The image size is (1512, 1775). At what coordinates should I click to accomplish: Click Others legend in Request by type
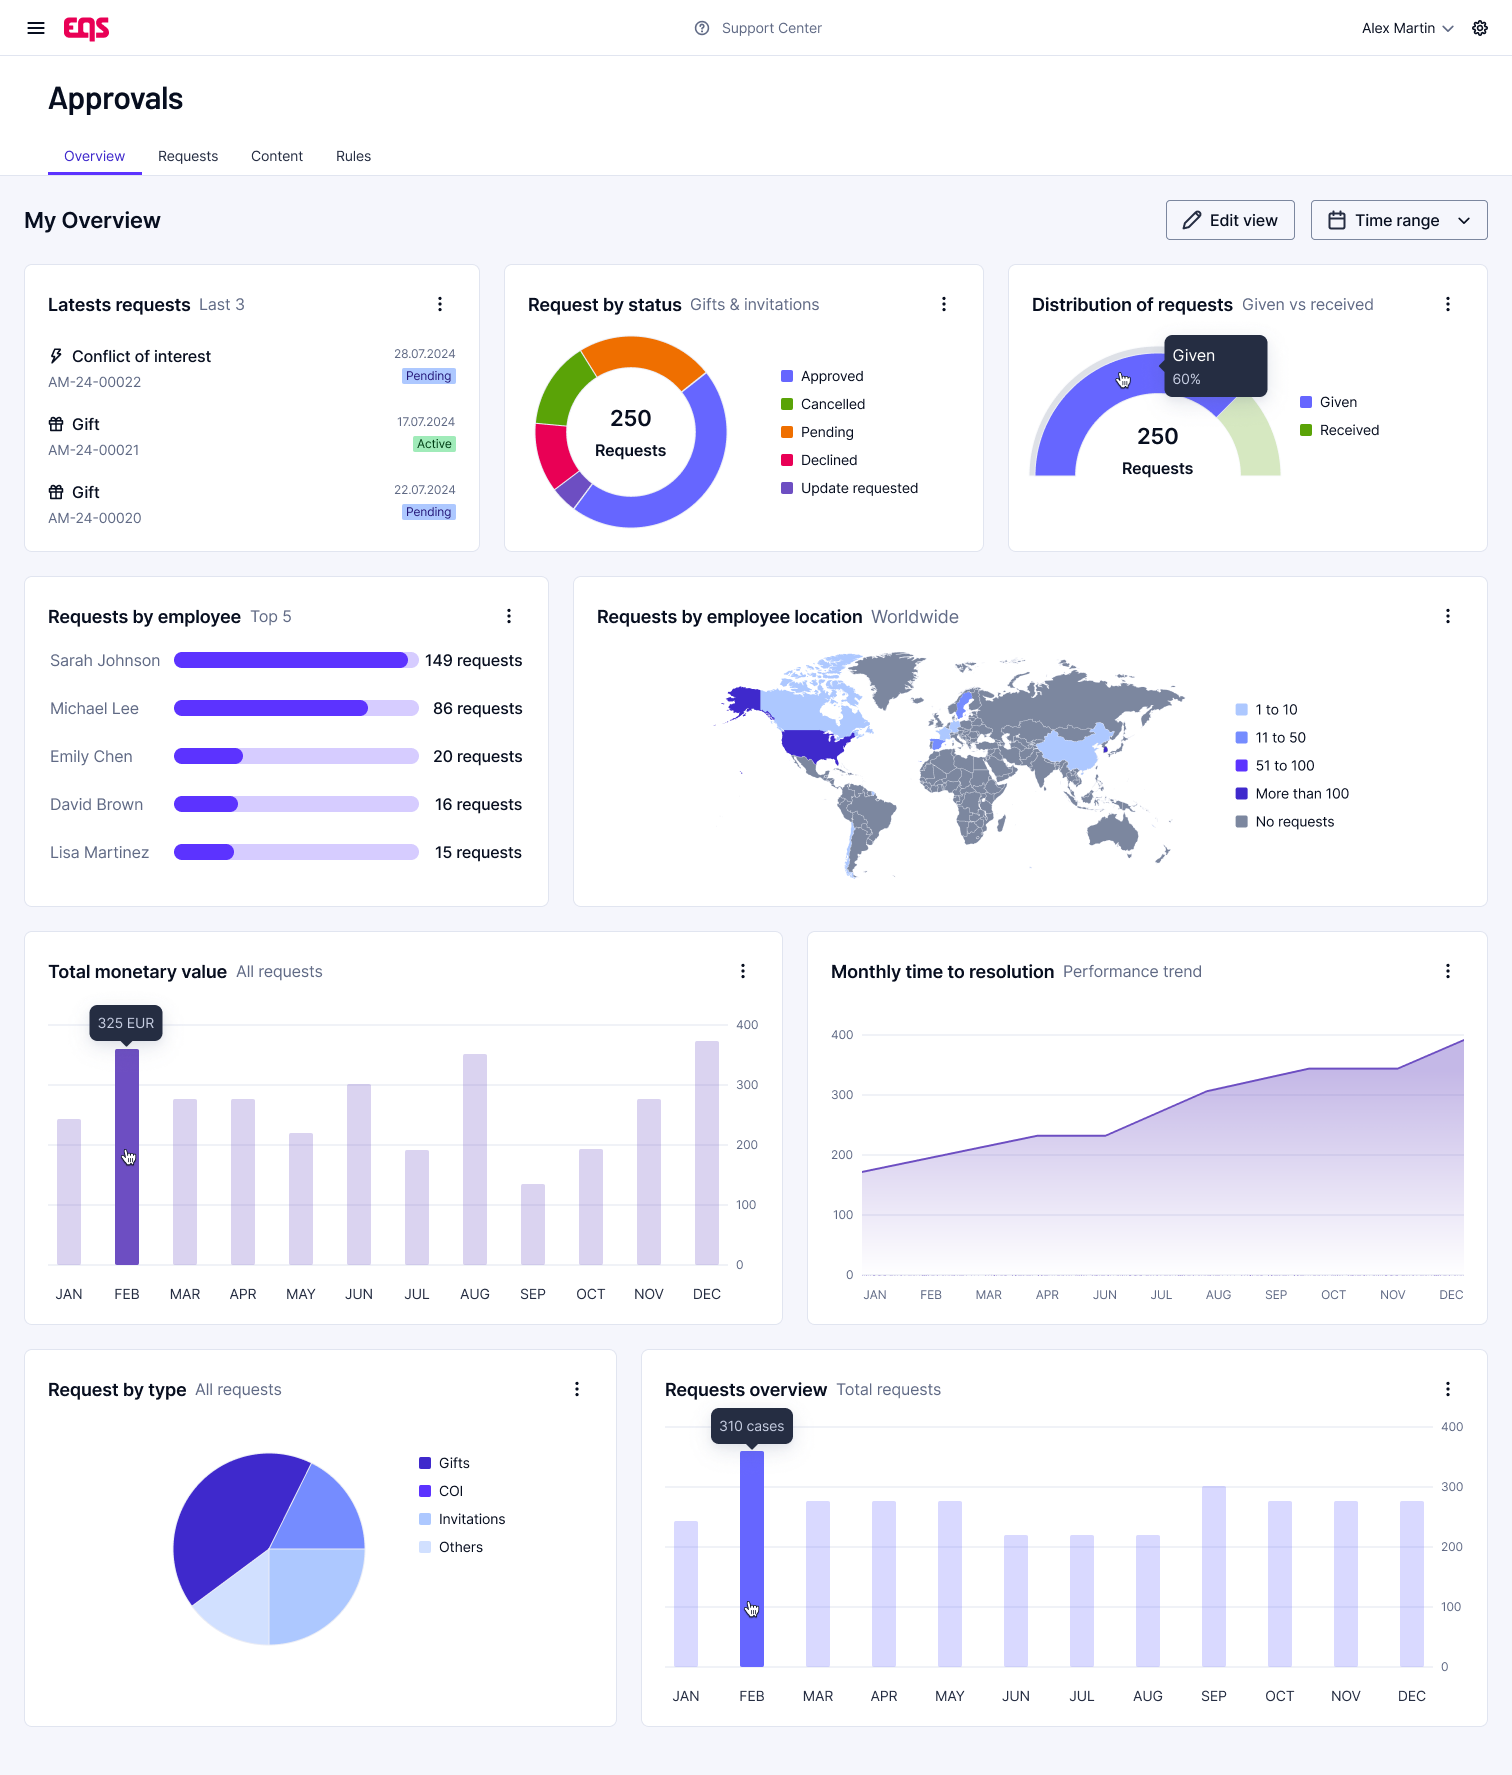tap(451, 1547)
